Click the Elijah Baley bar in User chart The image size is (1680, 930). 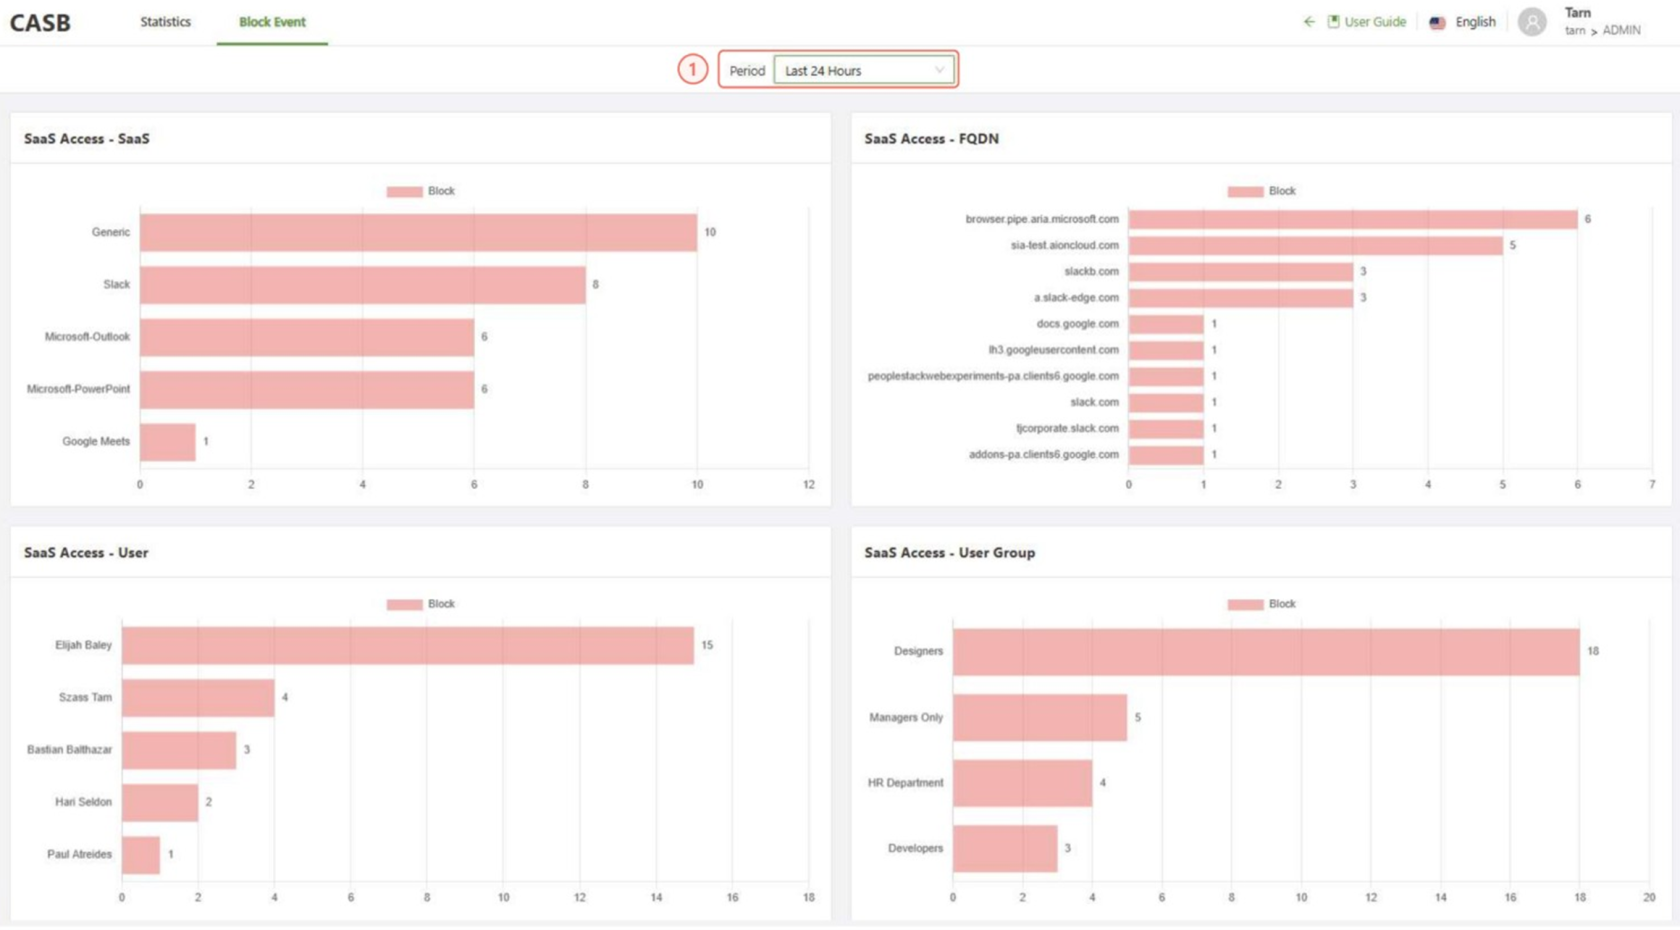pyautogui.click(x=407, y=646)
